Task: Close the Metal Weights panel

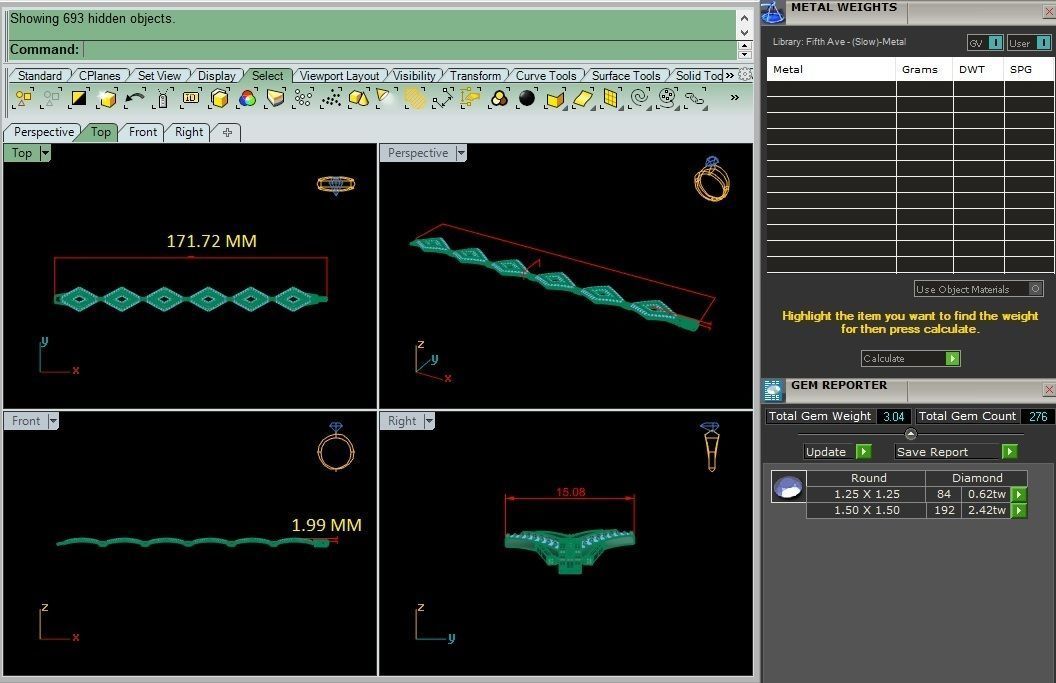Action: click(x=1049, y=12)
